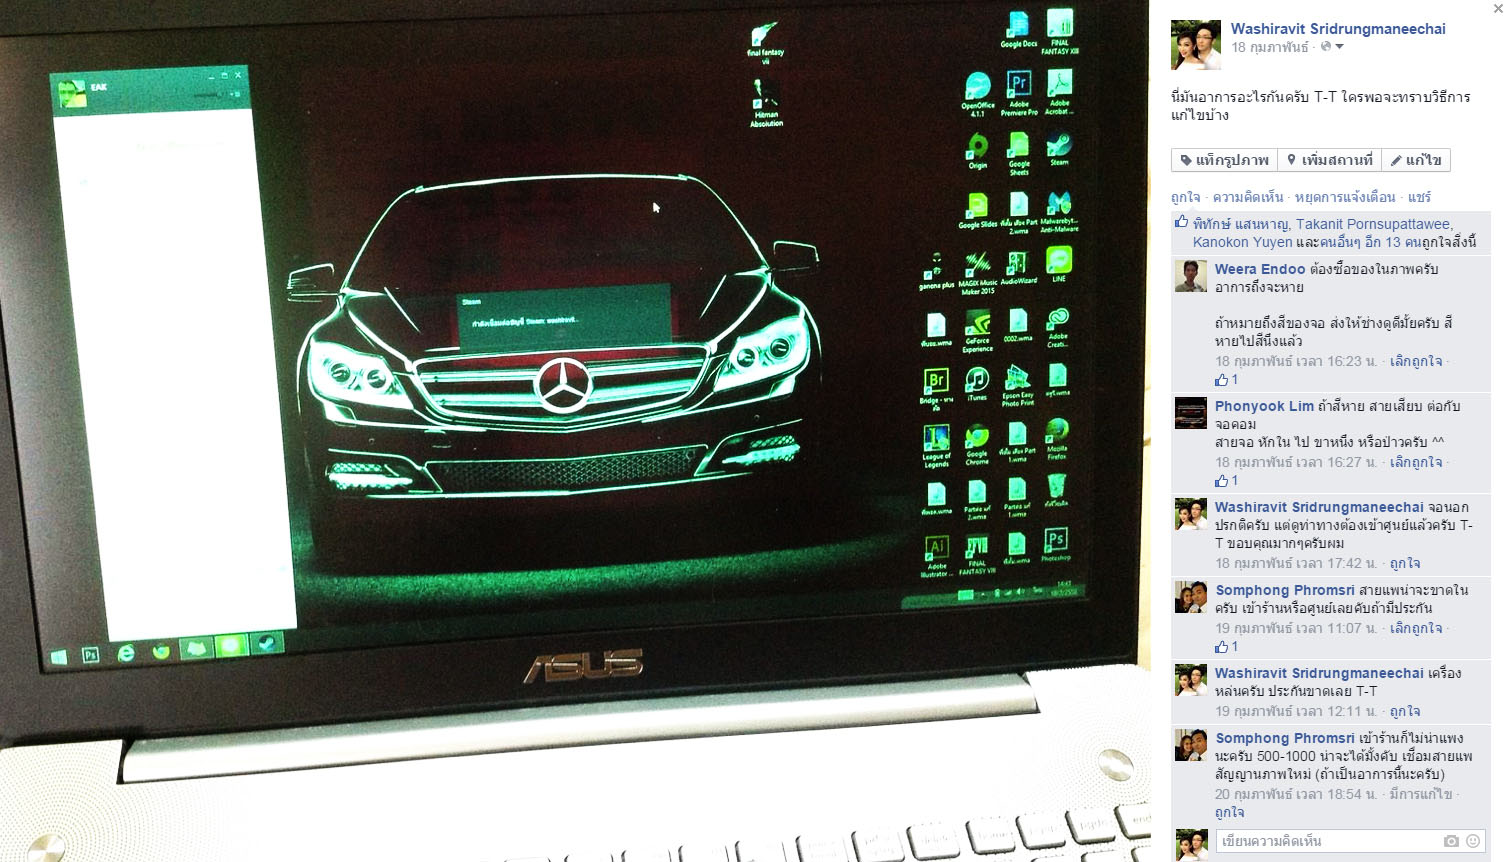This screenshot has height=862, width=1511.
Task: Open the post author's name in the header
Action: click(x=1338, y=29)
